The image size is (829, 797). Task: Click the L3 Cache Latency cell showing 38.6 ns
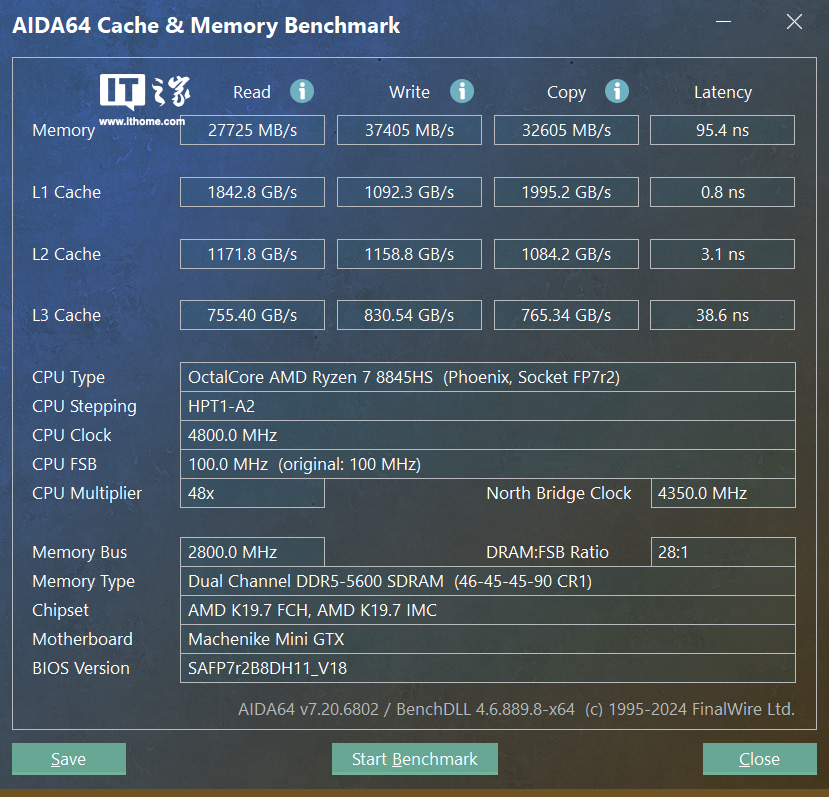[x=722, y=315]
